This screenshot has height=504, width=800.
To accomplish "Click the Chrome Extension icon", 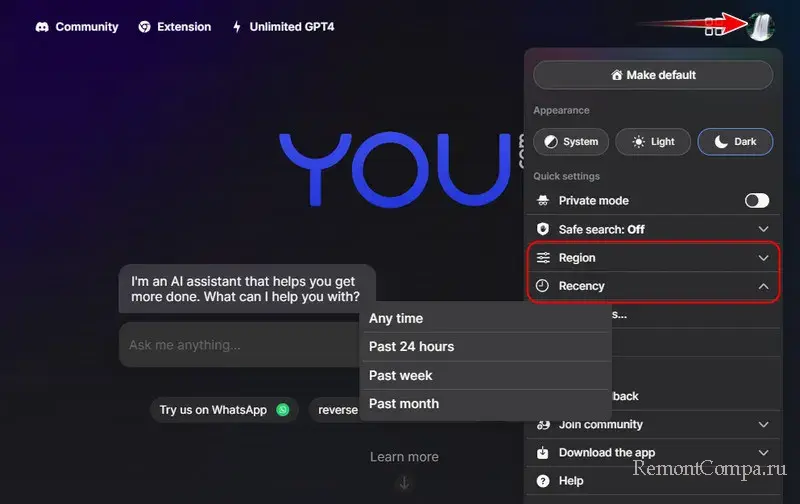I will pos(145,27).
